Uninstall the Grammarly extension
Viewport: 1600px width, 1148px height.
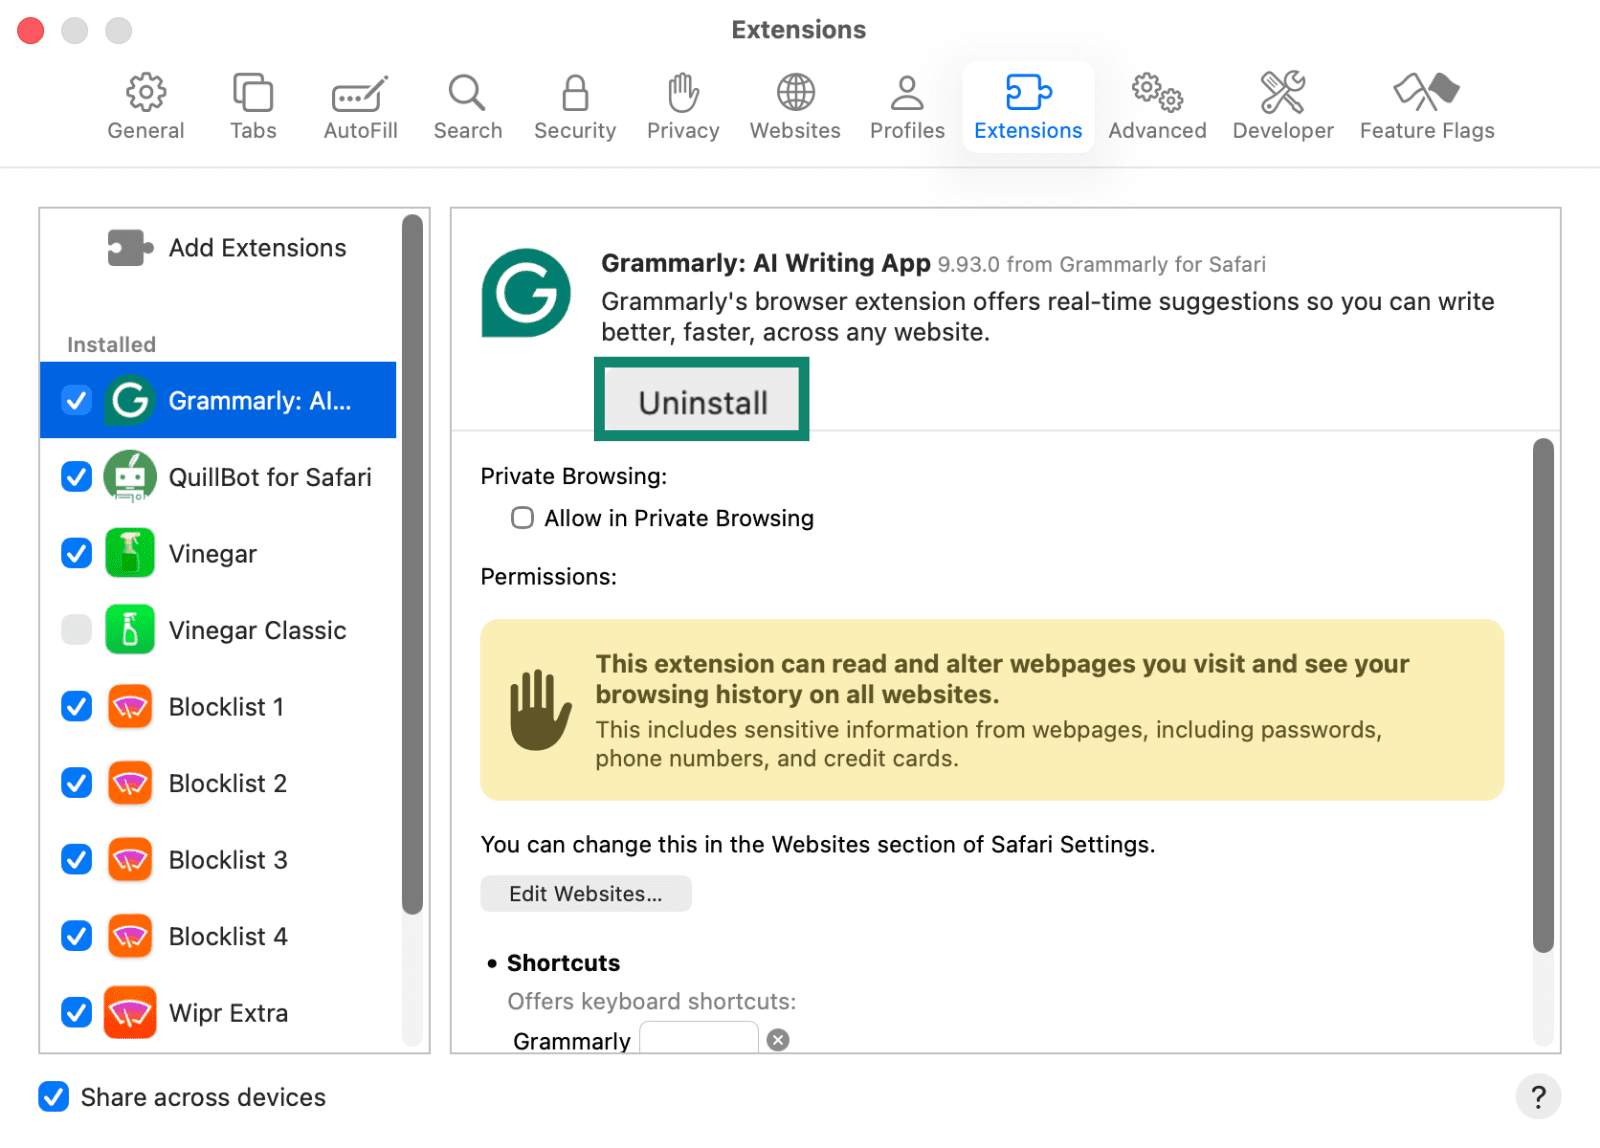click(x=701, y=399)
